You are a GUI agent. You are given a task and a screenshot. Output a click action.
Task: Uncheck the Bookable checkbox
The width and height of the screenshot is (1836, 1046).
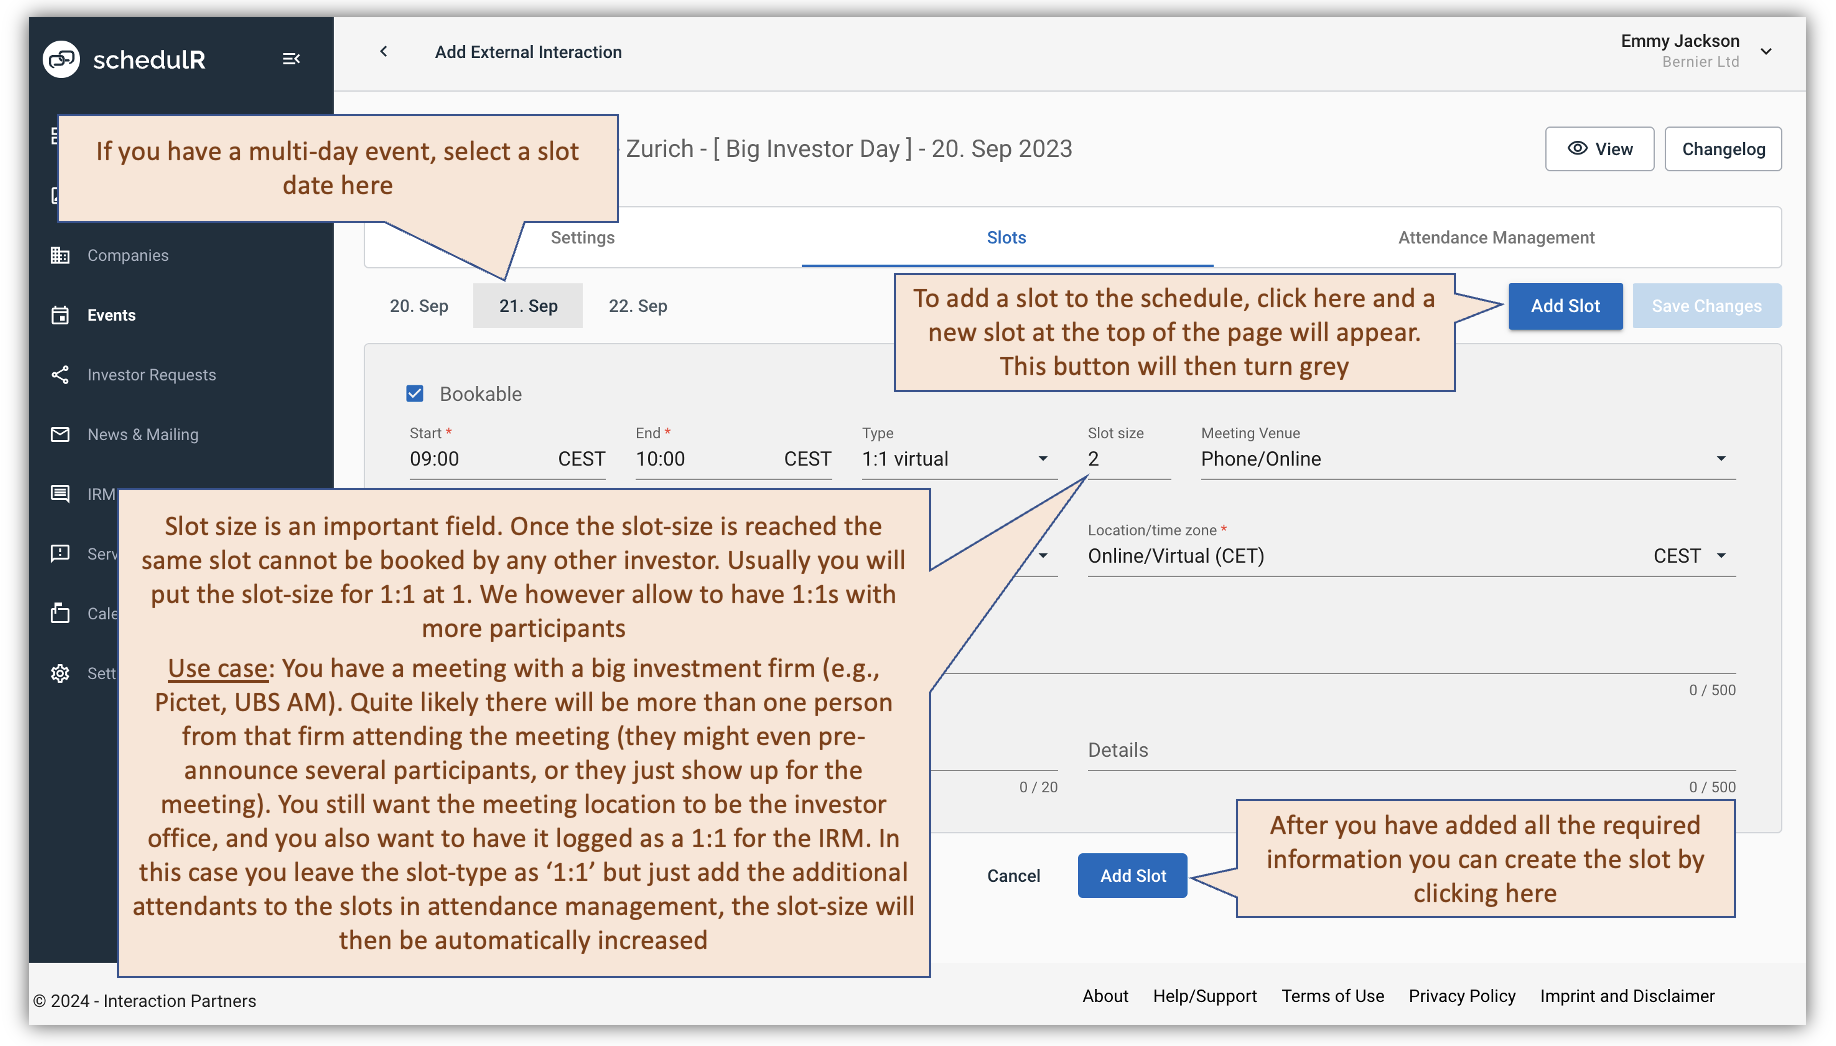coord(415,393)
